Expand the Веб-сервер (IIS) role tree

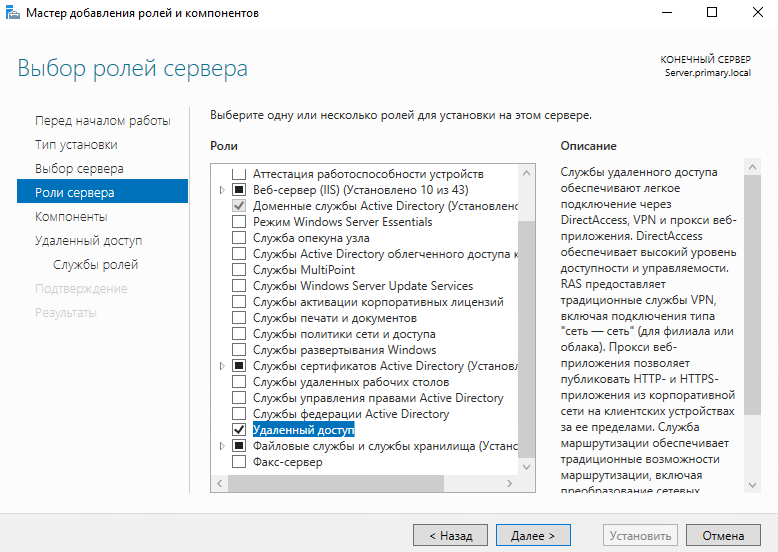222,190
